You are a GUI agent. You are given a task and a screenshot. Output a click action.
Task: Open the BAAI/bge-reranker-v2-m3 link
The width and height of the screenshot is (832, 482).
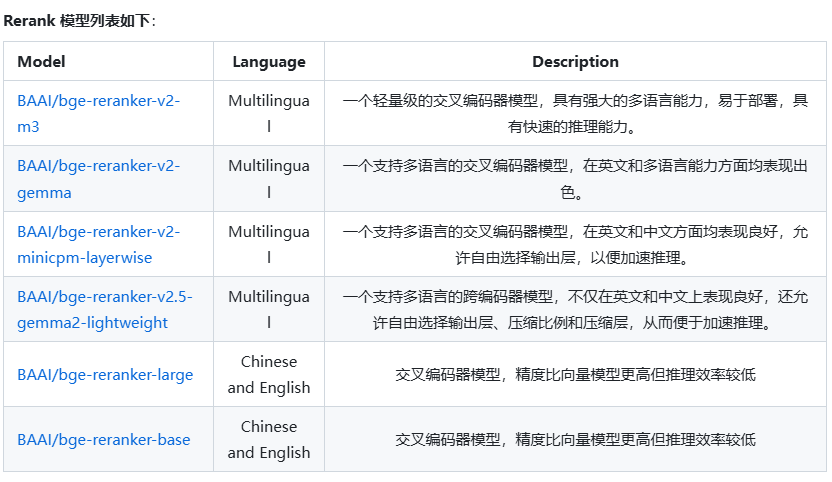tap(99, 113)
